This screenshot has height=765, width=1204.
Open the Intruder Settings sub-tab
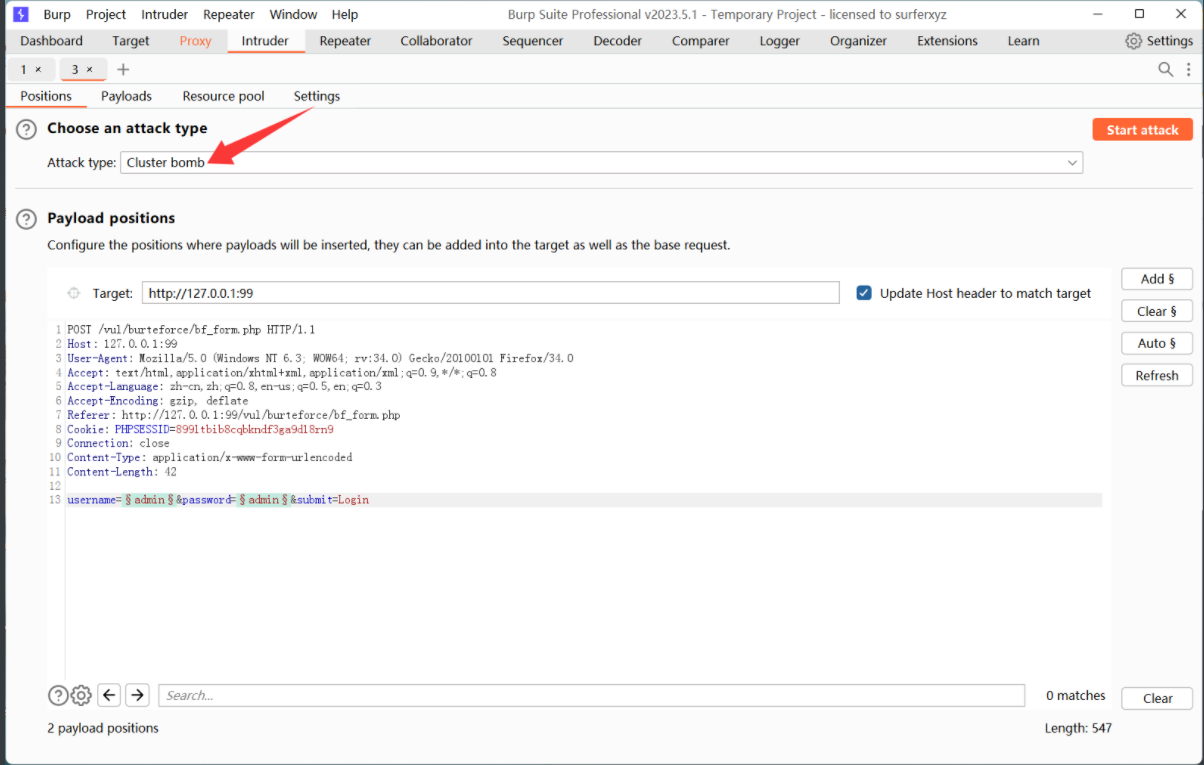click(317, 96)
